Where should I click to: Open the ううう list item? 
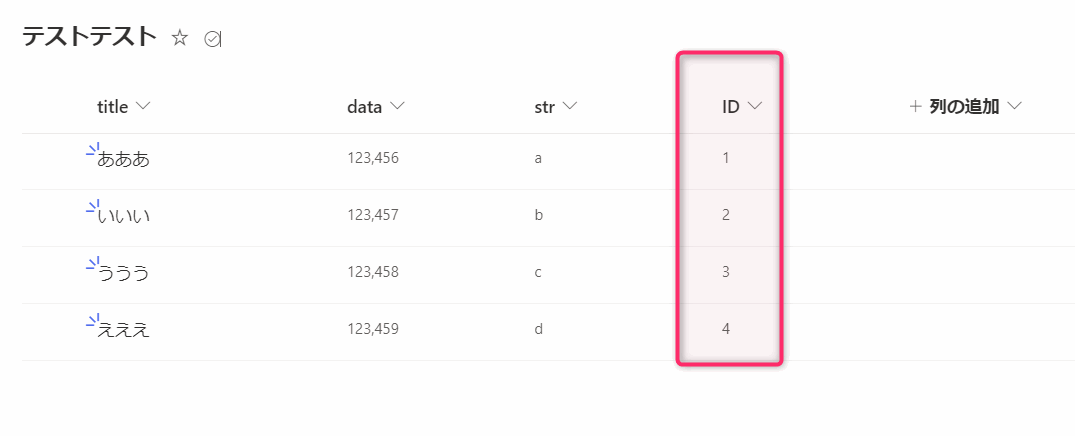[124, 272]
